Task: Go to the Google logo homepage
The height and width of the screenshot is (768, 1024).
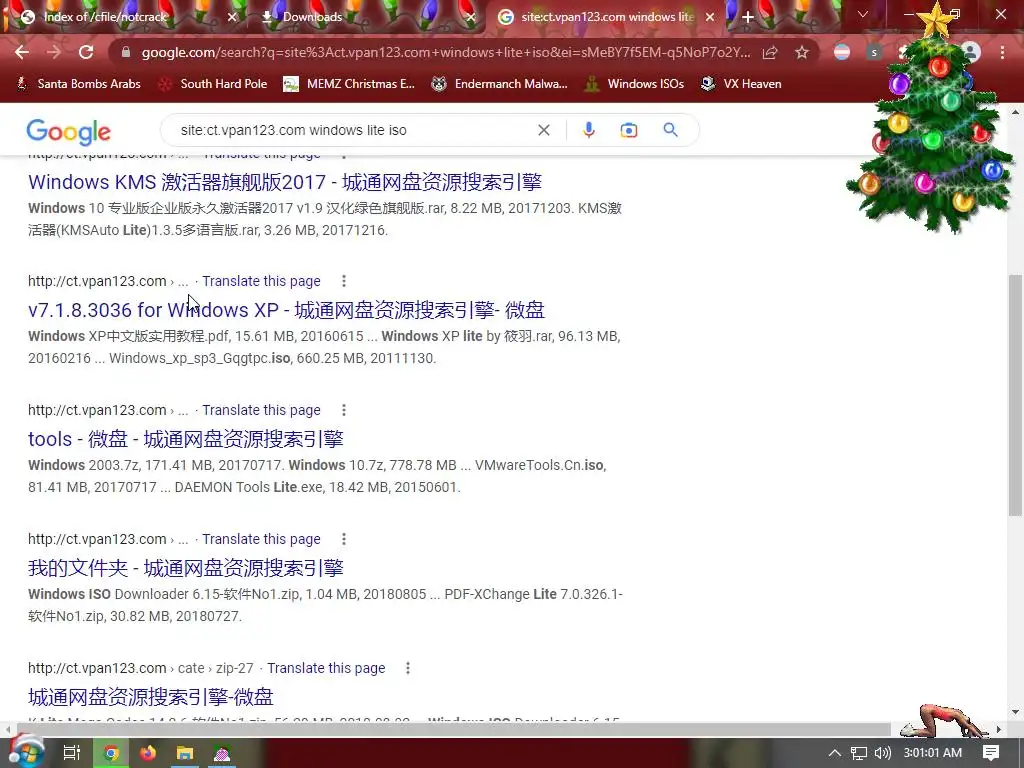Action: point(69,132)
